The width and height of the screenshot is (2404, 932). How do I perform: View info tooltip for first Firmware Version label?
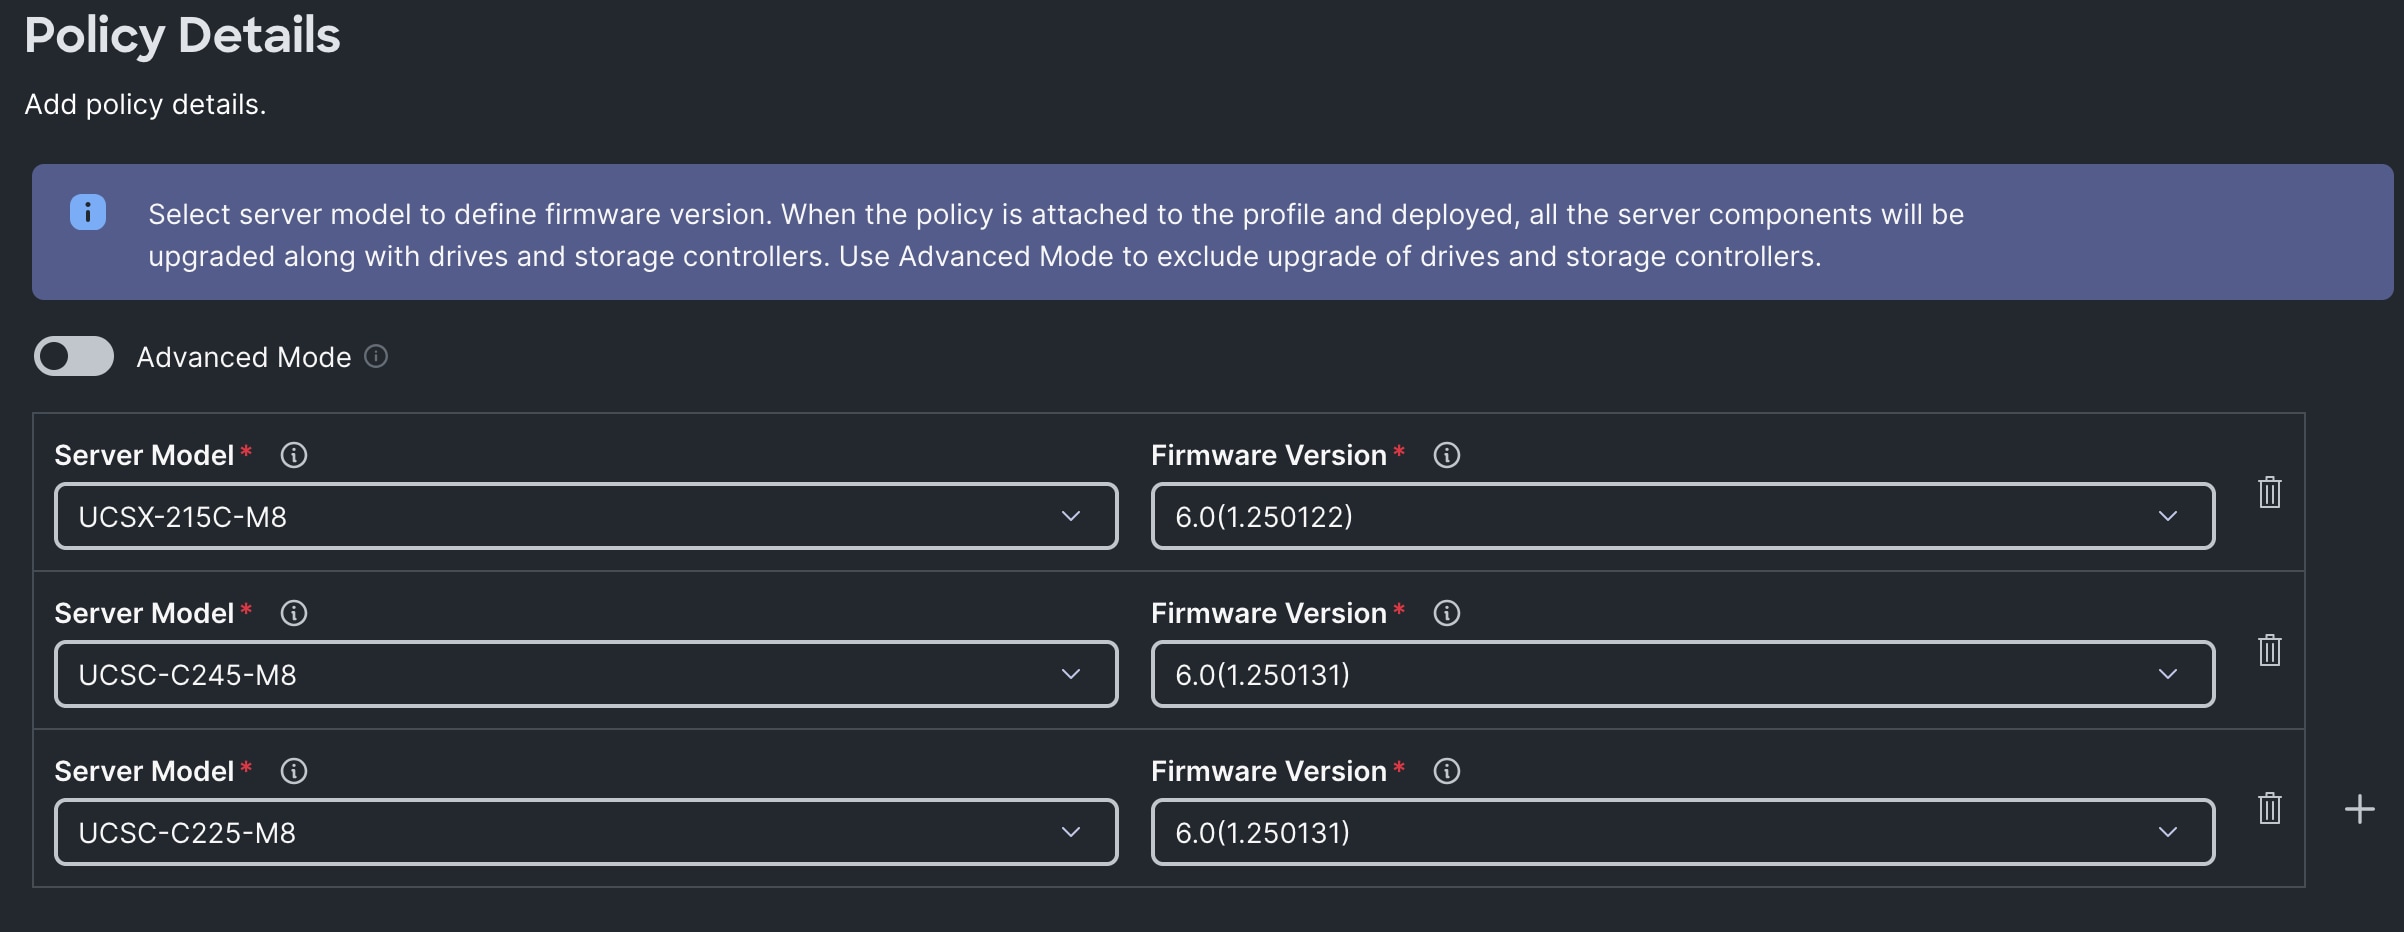pyautogui.click(x=1446, y=455)
